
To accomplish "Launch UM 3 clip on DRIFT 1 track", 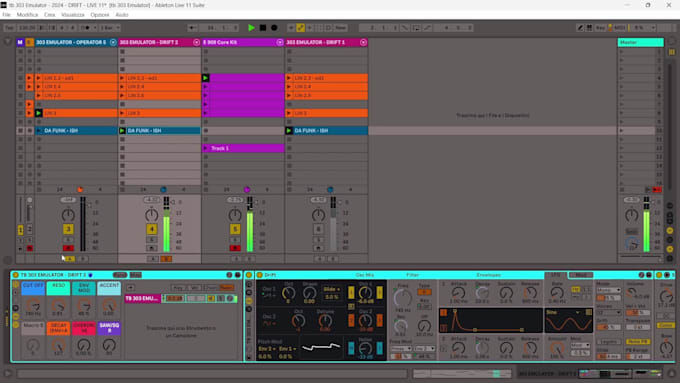I will click(x=289, y=113).
